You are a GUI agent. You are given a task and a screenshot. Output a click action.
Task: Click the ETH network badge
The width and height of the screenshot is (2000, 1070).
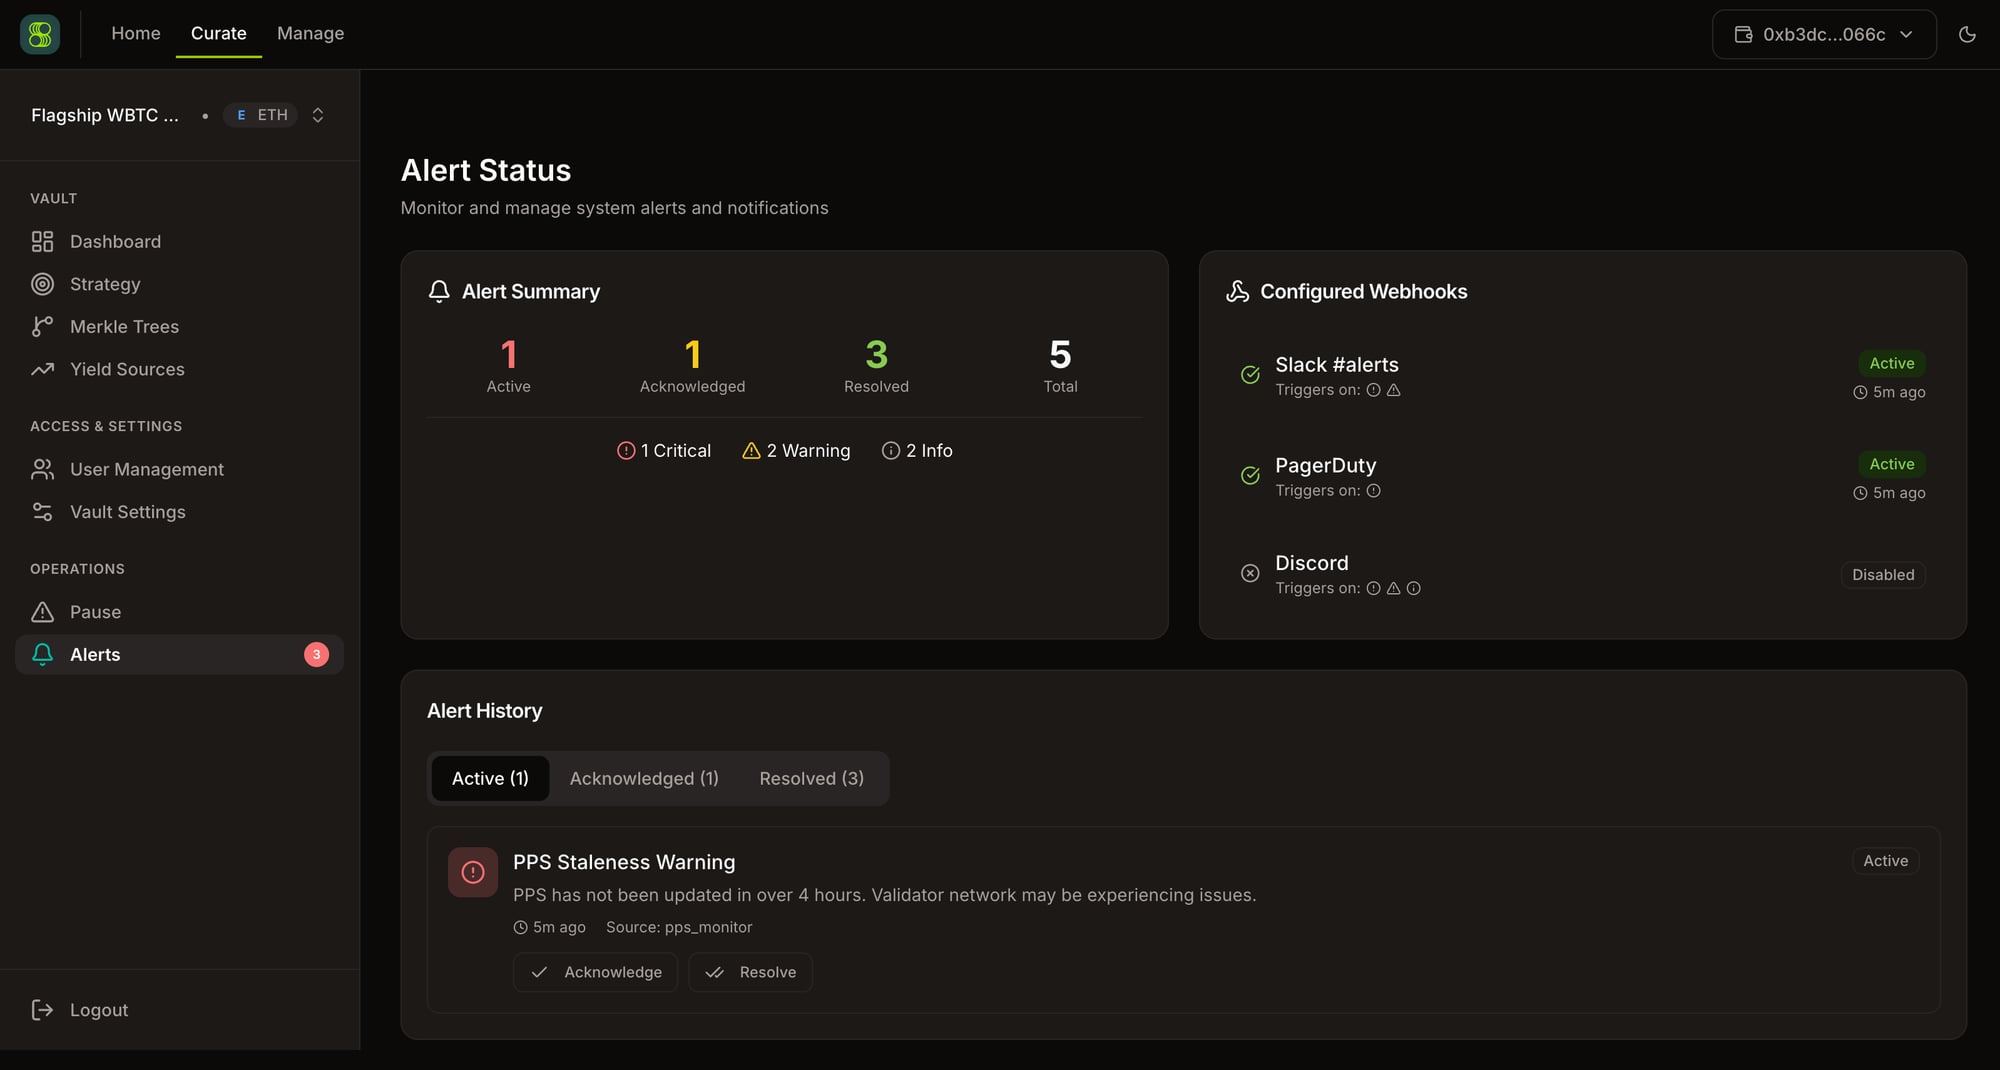click(260, 115)
